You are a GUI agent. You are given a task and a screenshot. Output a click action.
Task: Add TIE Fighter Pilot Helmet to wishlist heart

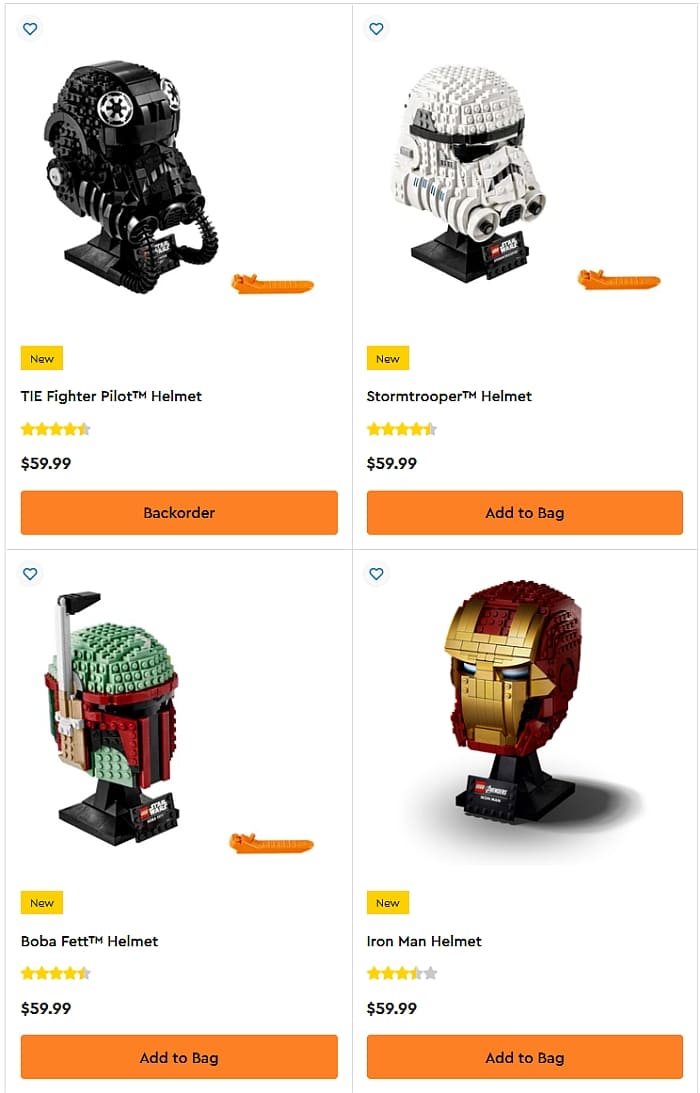coord(30,29)
